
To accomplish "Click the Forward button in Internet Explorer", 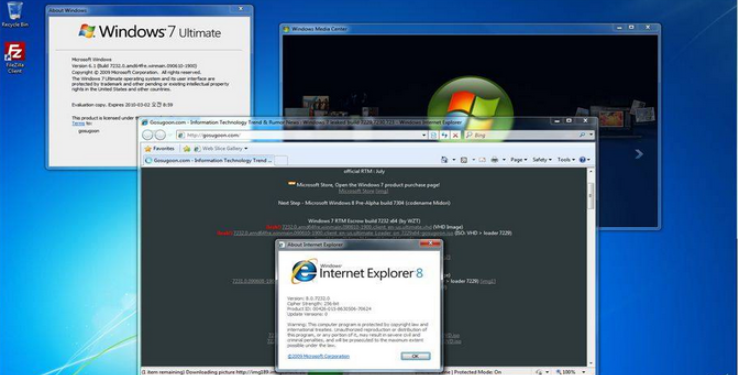I will click(x=160, y=135).
